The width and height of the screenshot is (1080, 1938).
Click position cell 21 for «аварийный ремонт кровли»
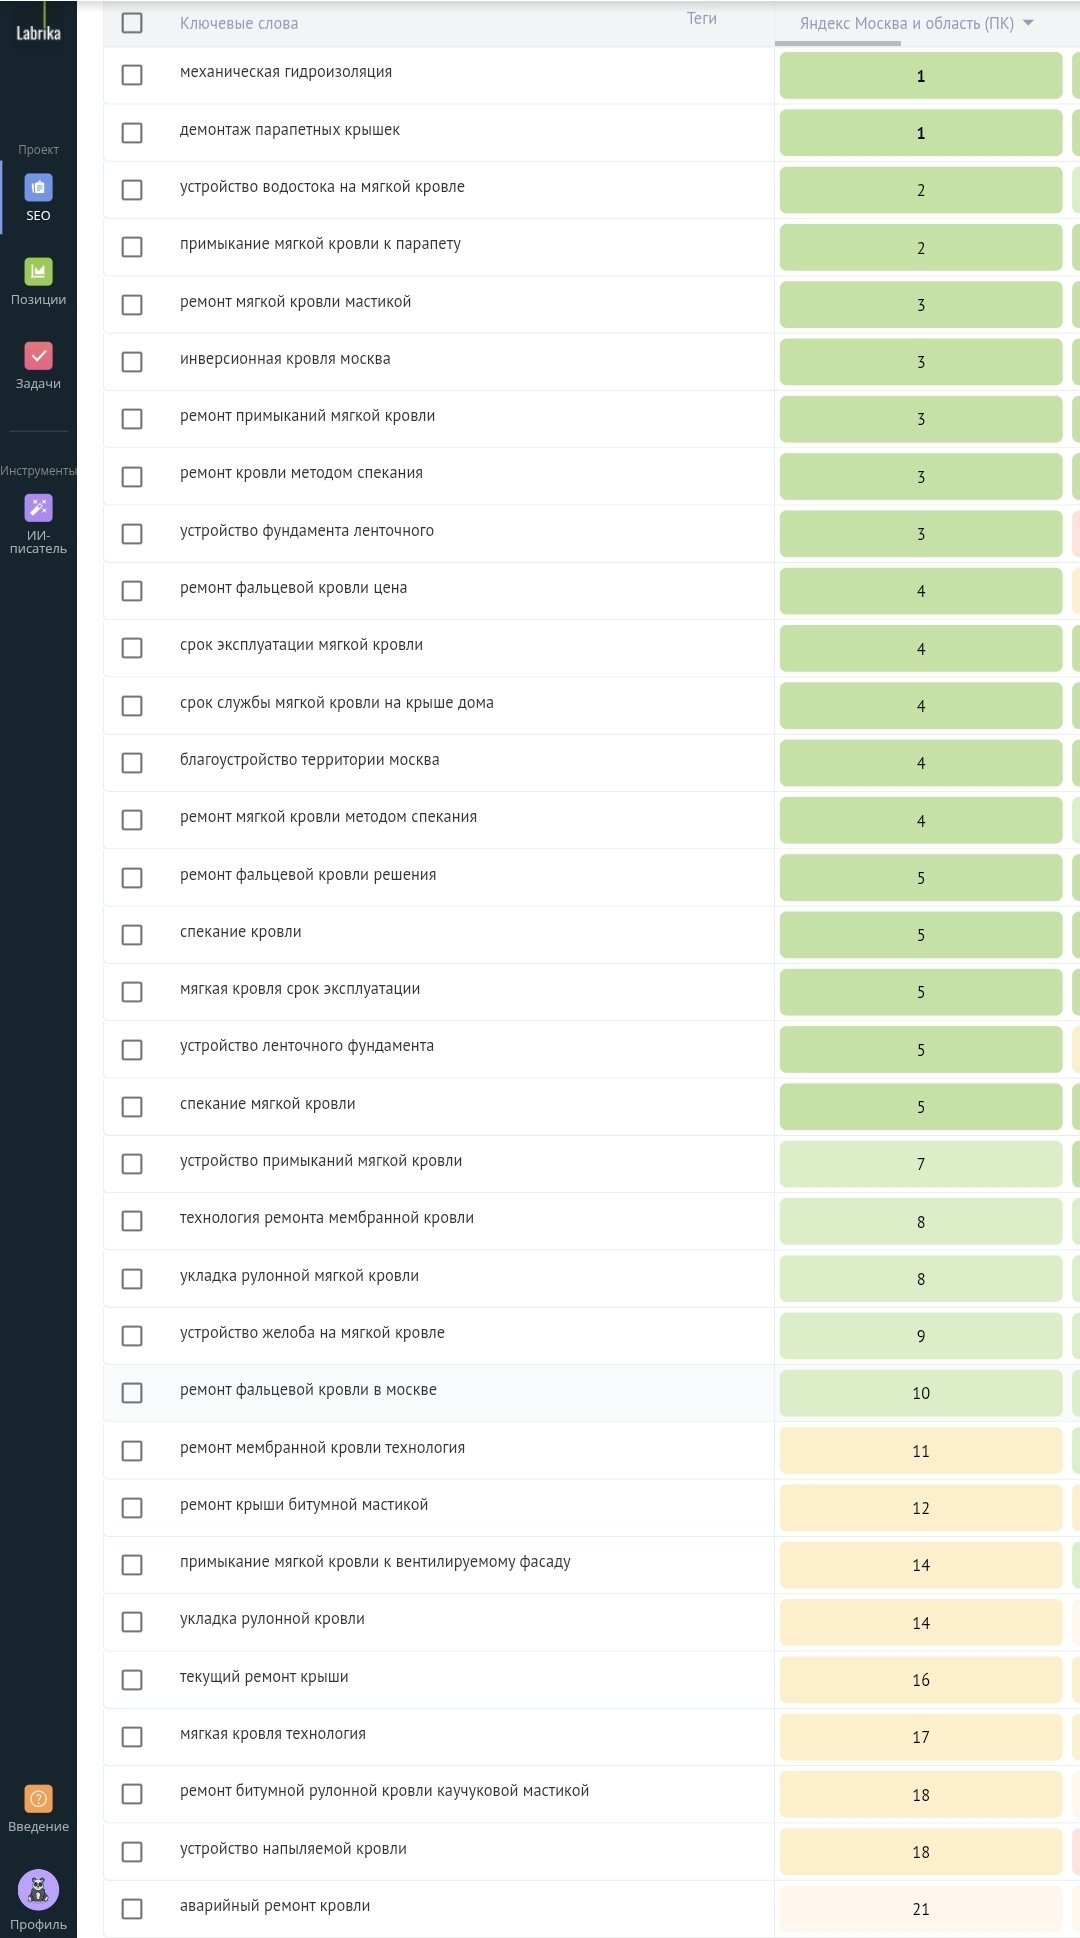(920, 1909)
